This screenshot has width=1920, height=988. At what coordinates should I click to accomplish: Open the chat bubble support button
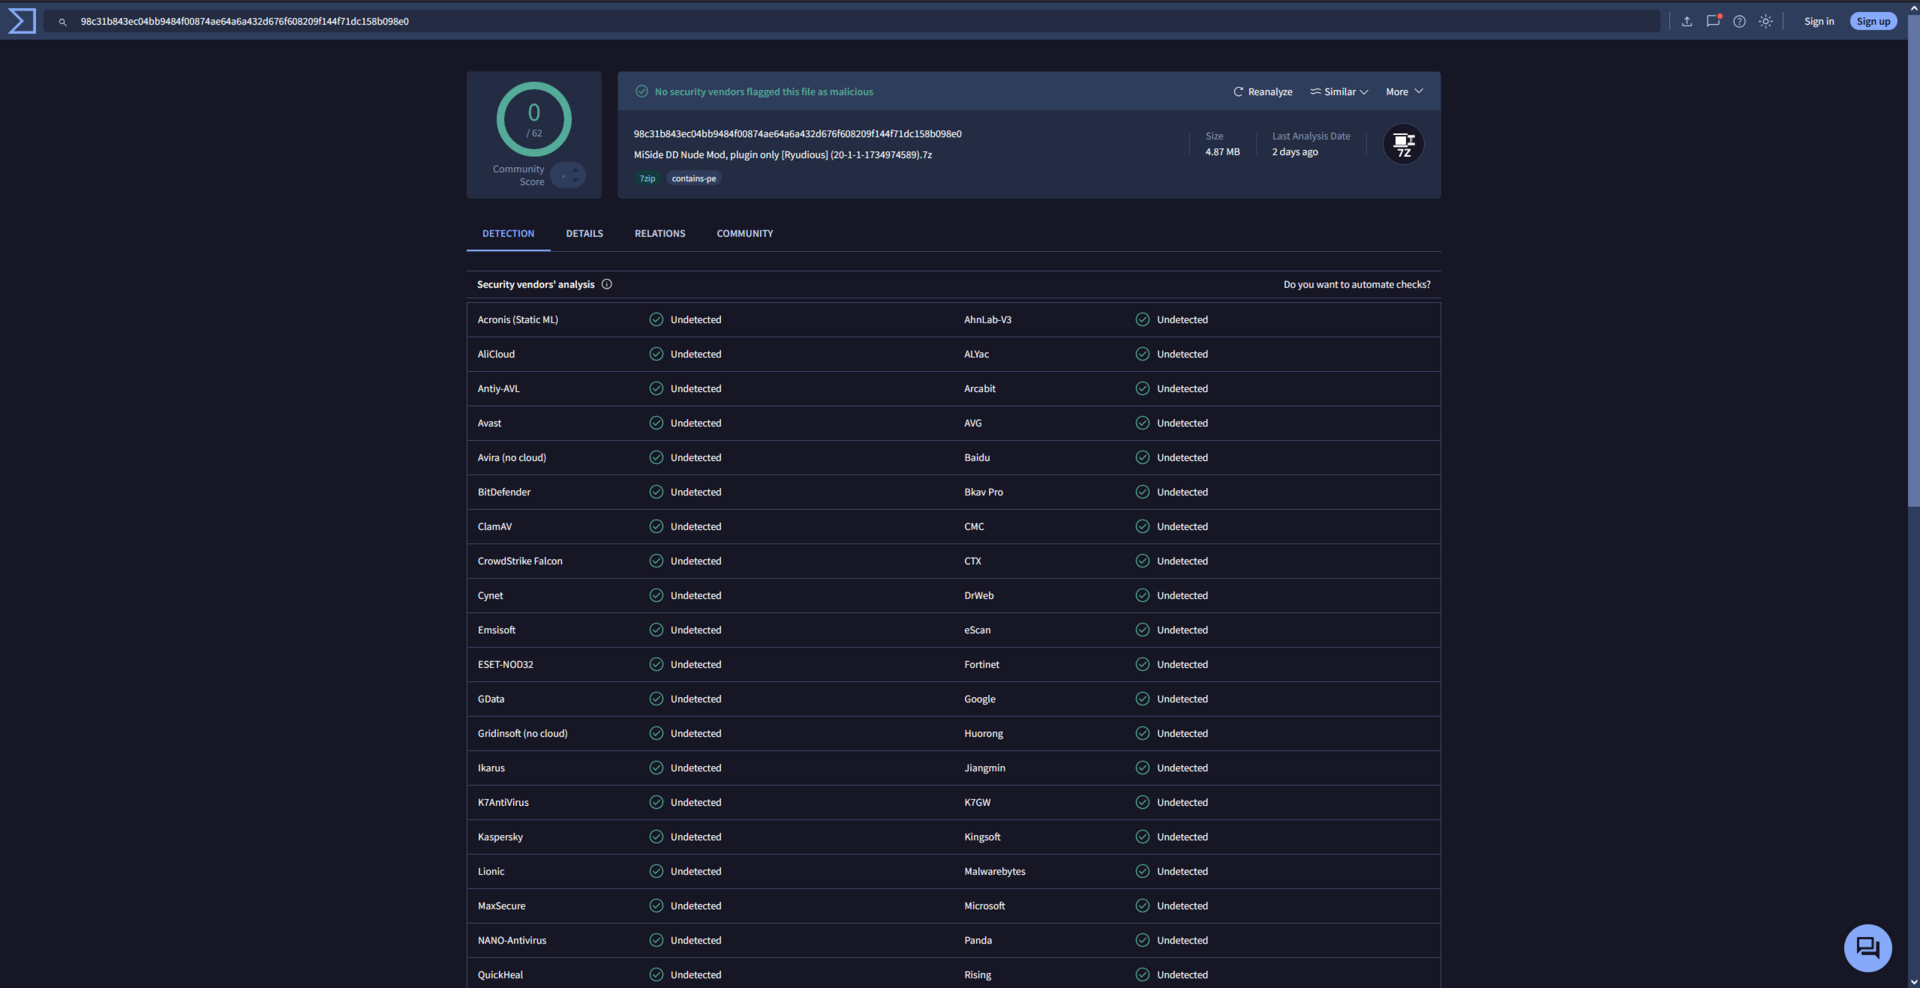pyautogui.click(x=1867, y=947)
